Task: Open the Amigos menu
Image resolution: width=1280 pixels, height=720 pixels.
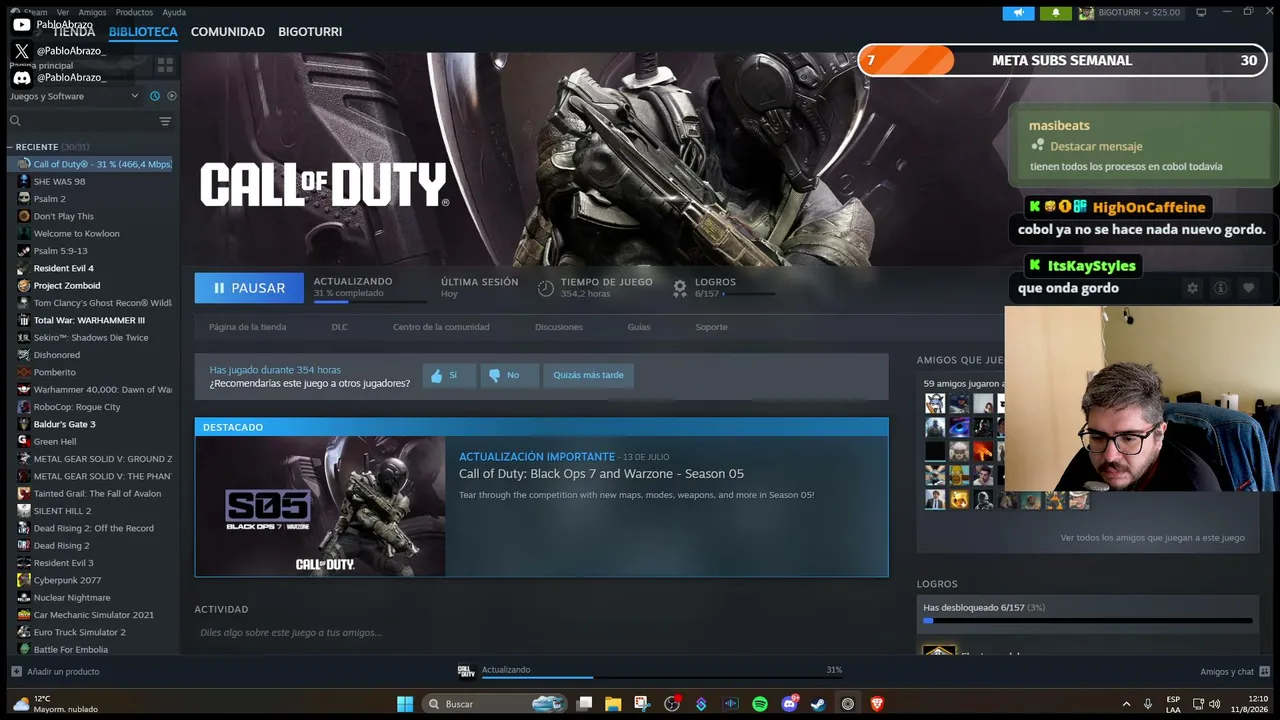Action: click(92, 12)
